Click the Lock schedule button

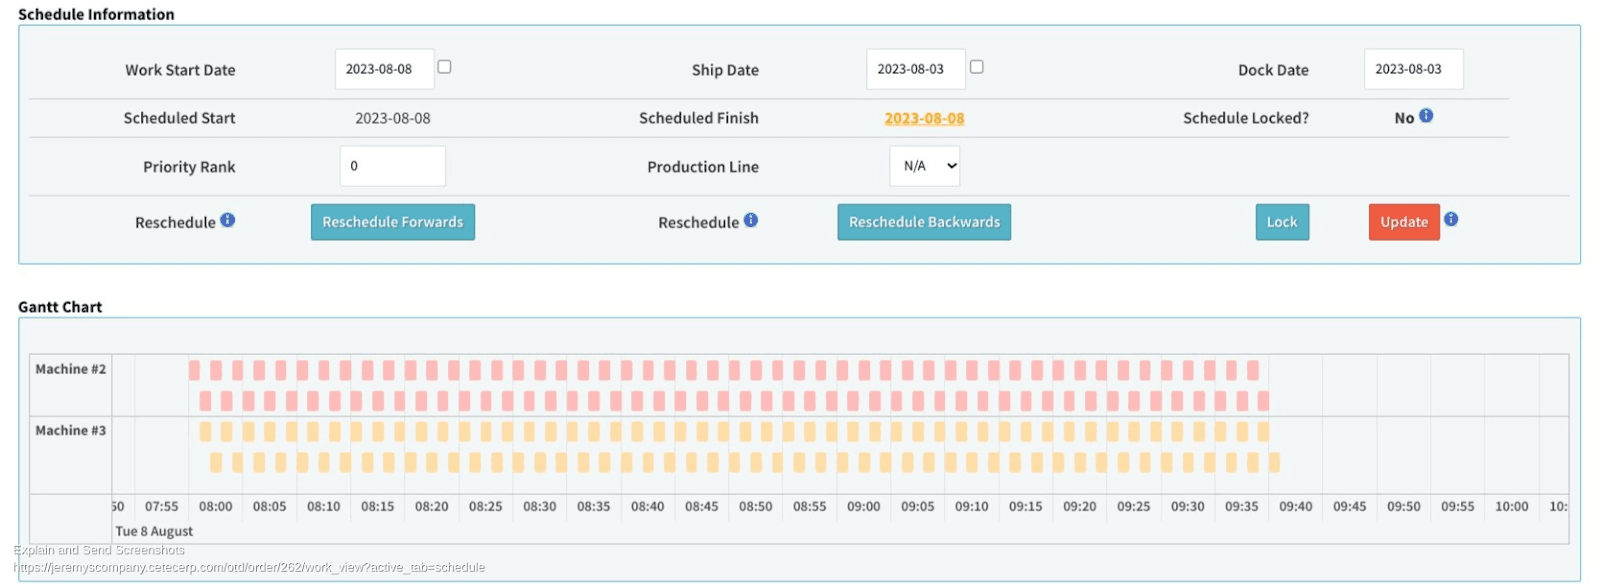click(x=1282, y=222)
